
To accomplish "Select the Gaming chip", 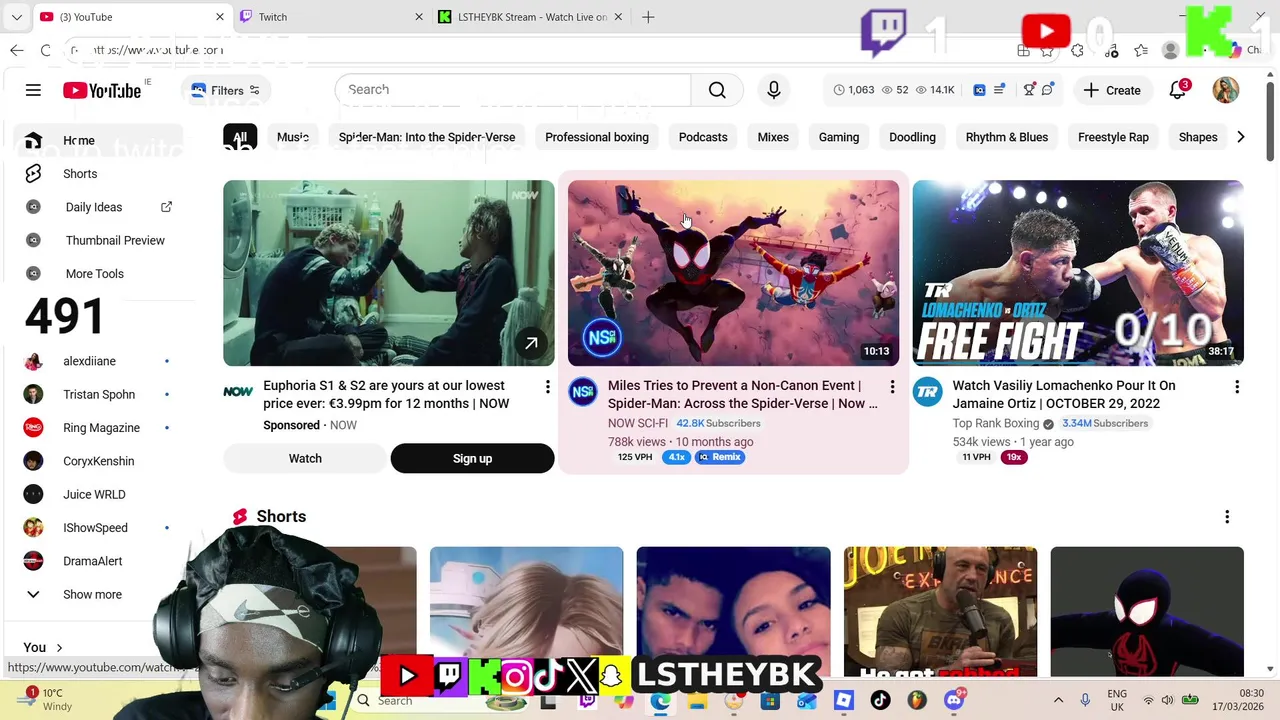I will (x=839, y=137).
